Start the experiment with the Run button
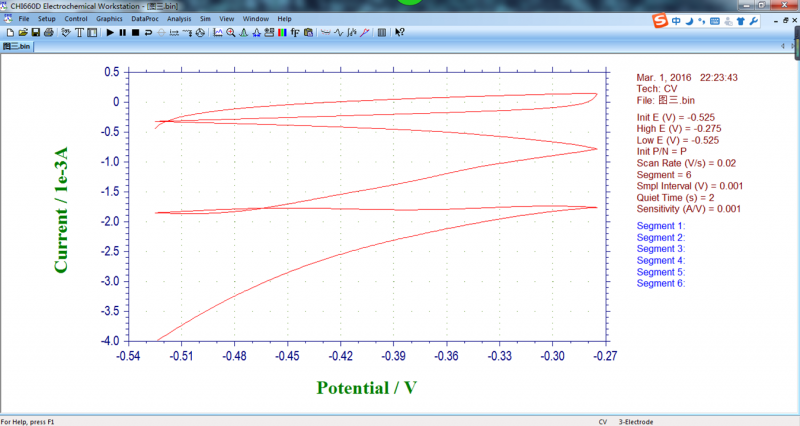Image resolution: width=800 pixels, height=426 pixels. click(110, 32)
